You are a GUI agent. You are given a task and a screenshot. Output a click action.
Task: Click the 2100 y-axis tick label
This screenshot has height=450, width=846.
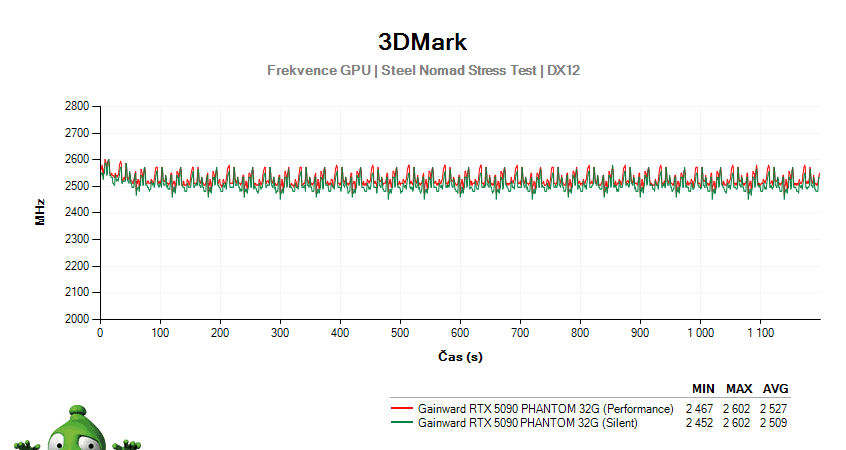(77, 292)
